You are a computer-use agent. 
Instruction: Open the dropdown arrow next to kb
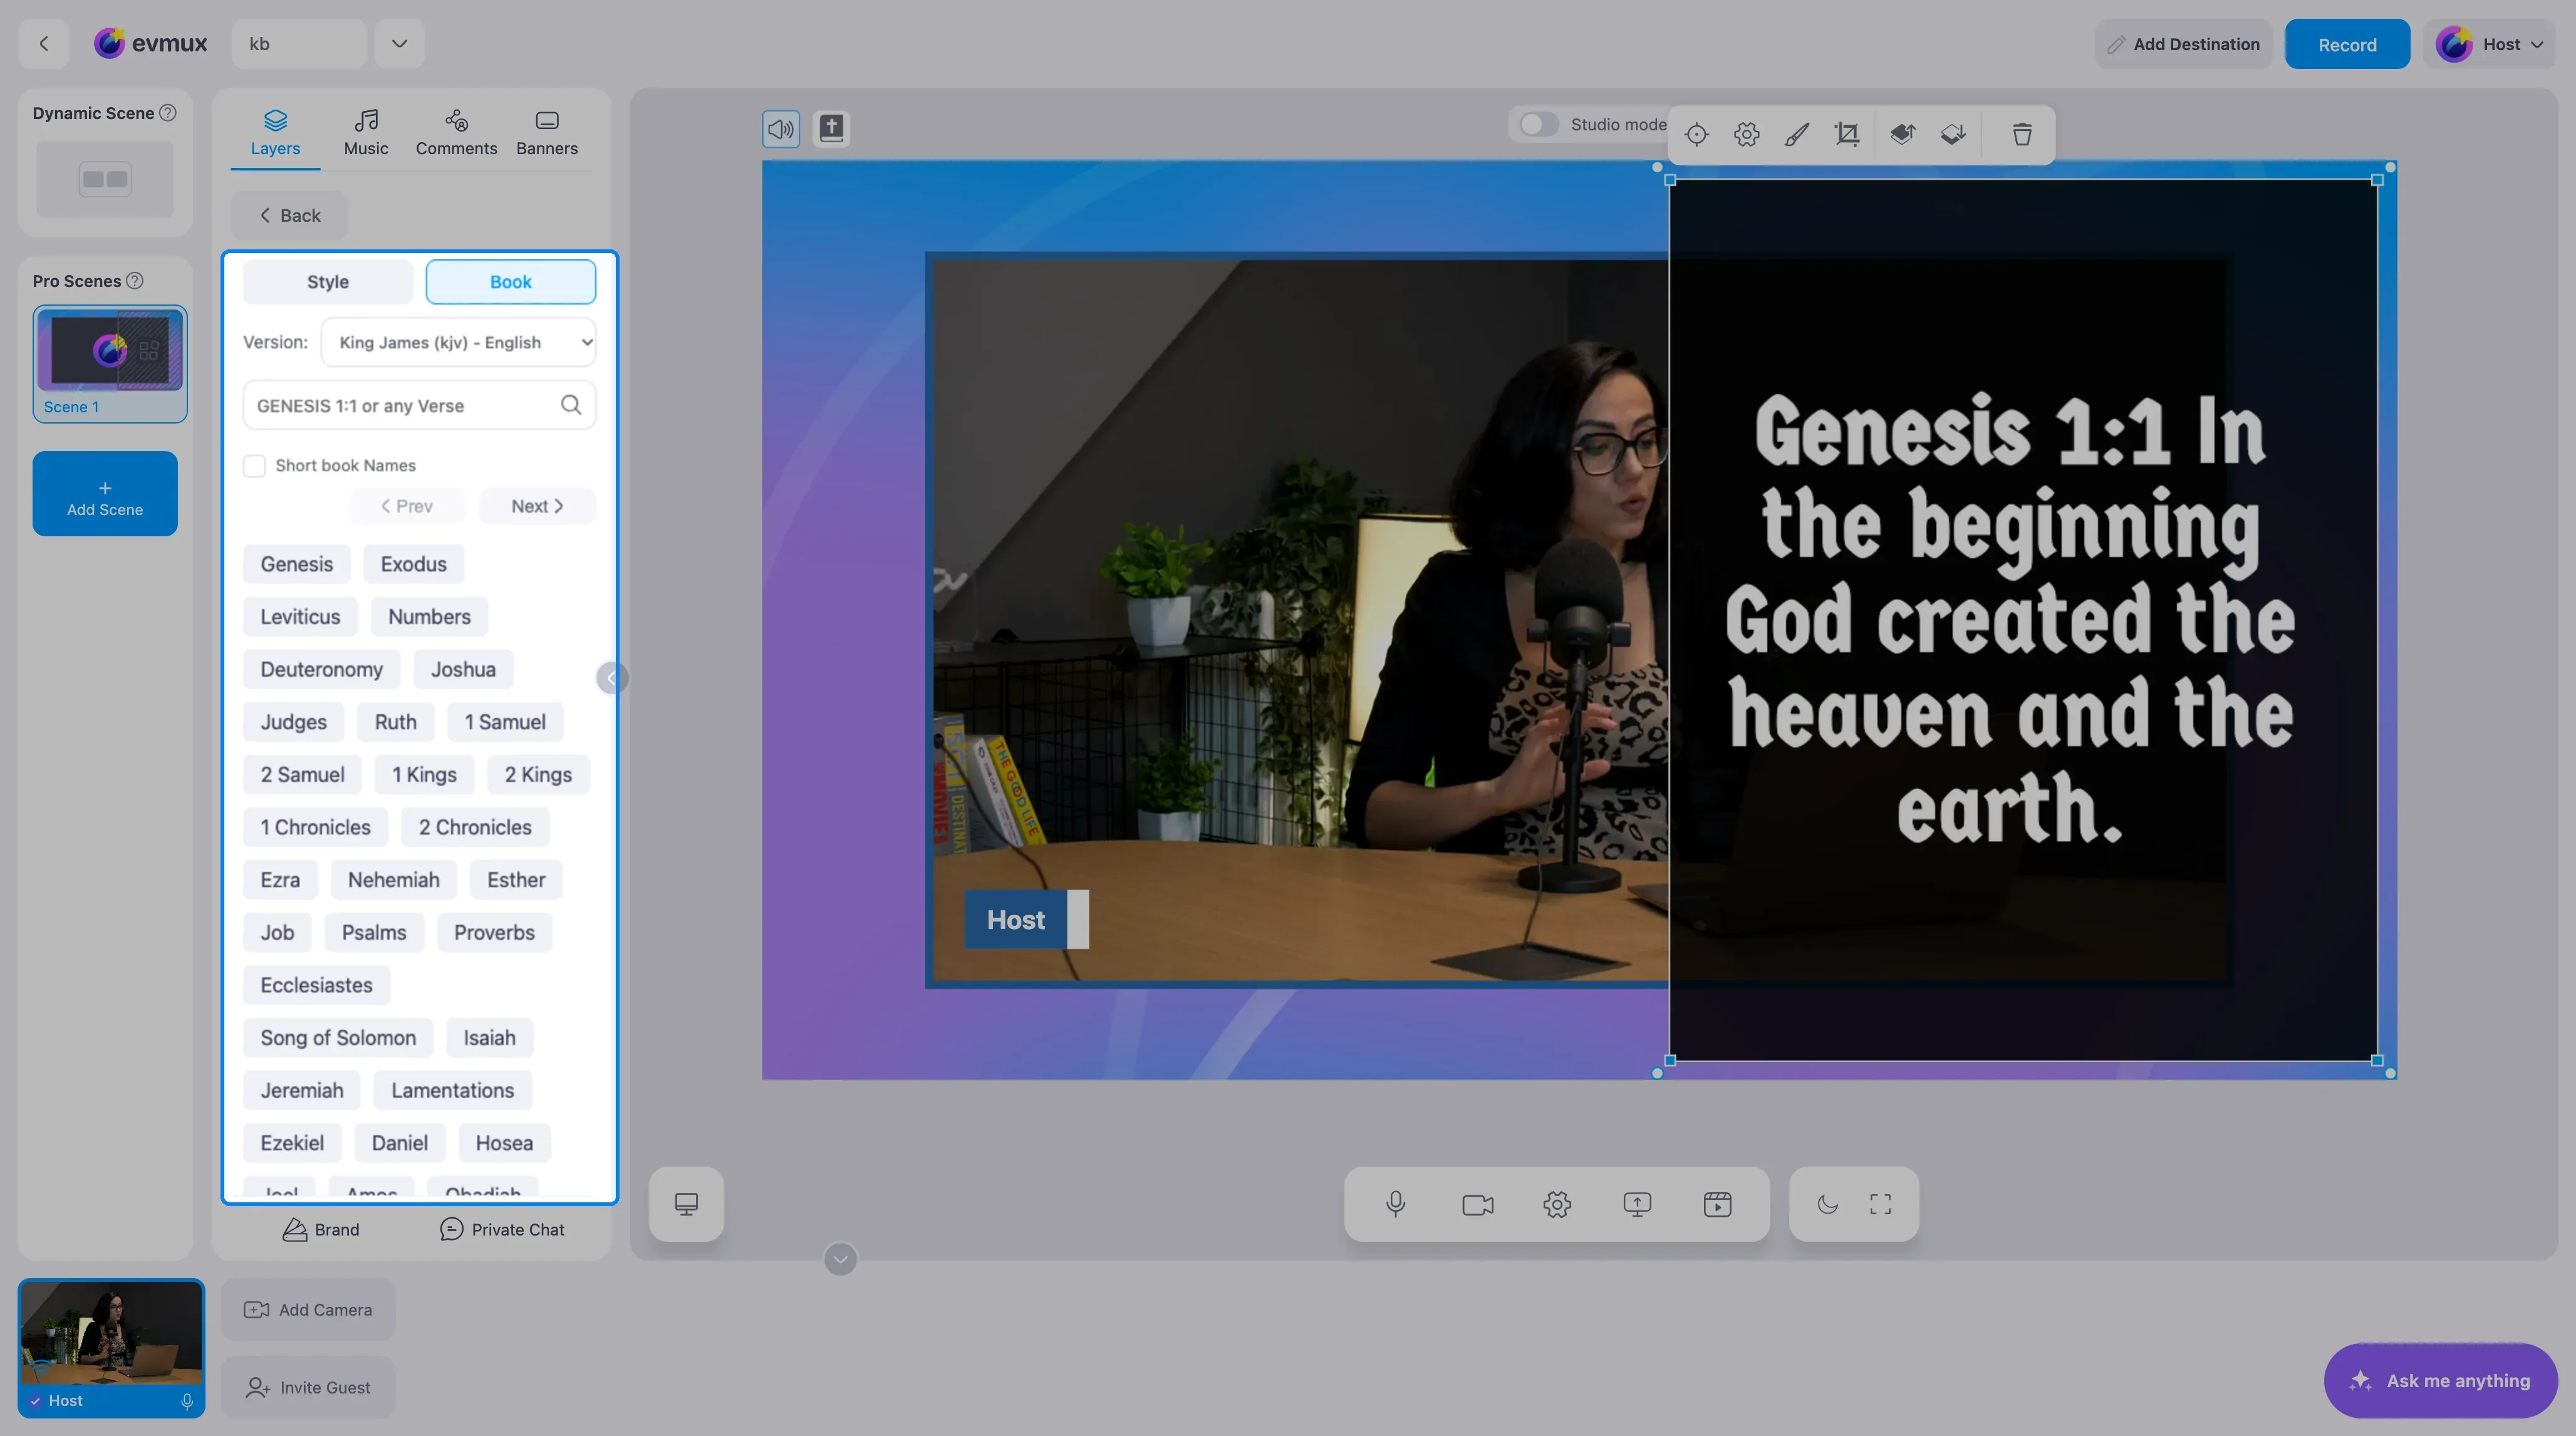pos(399,43)
